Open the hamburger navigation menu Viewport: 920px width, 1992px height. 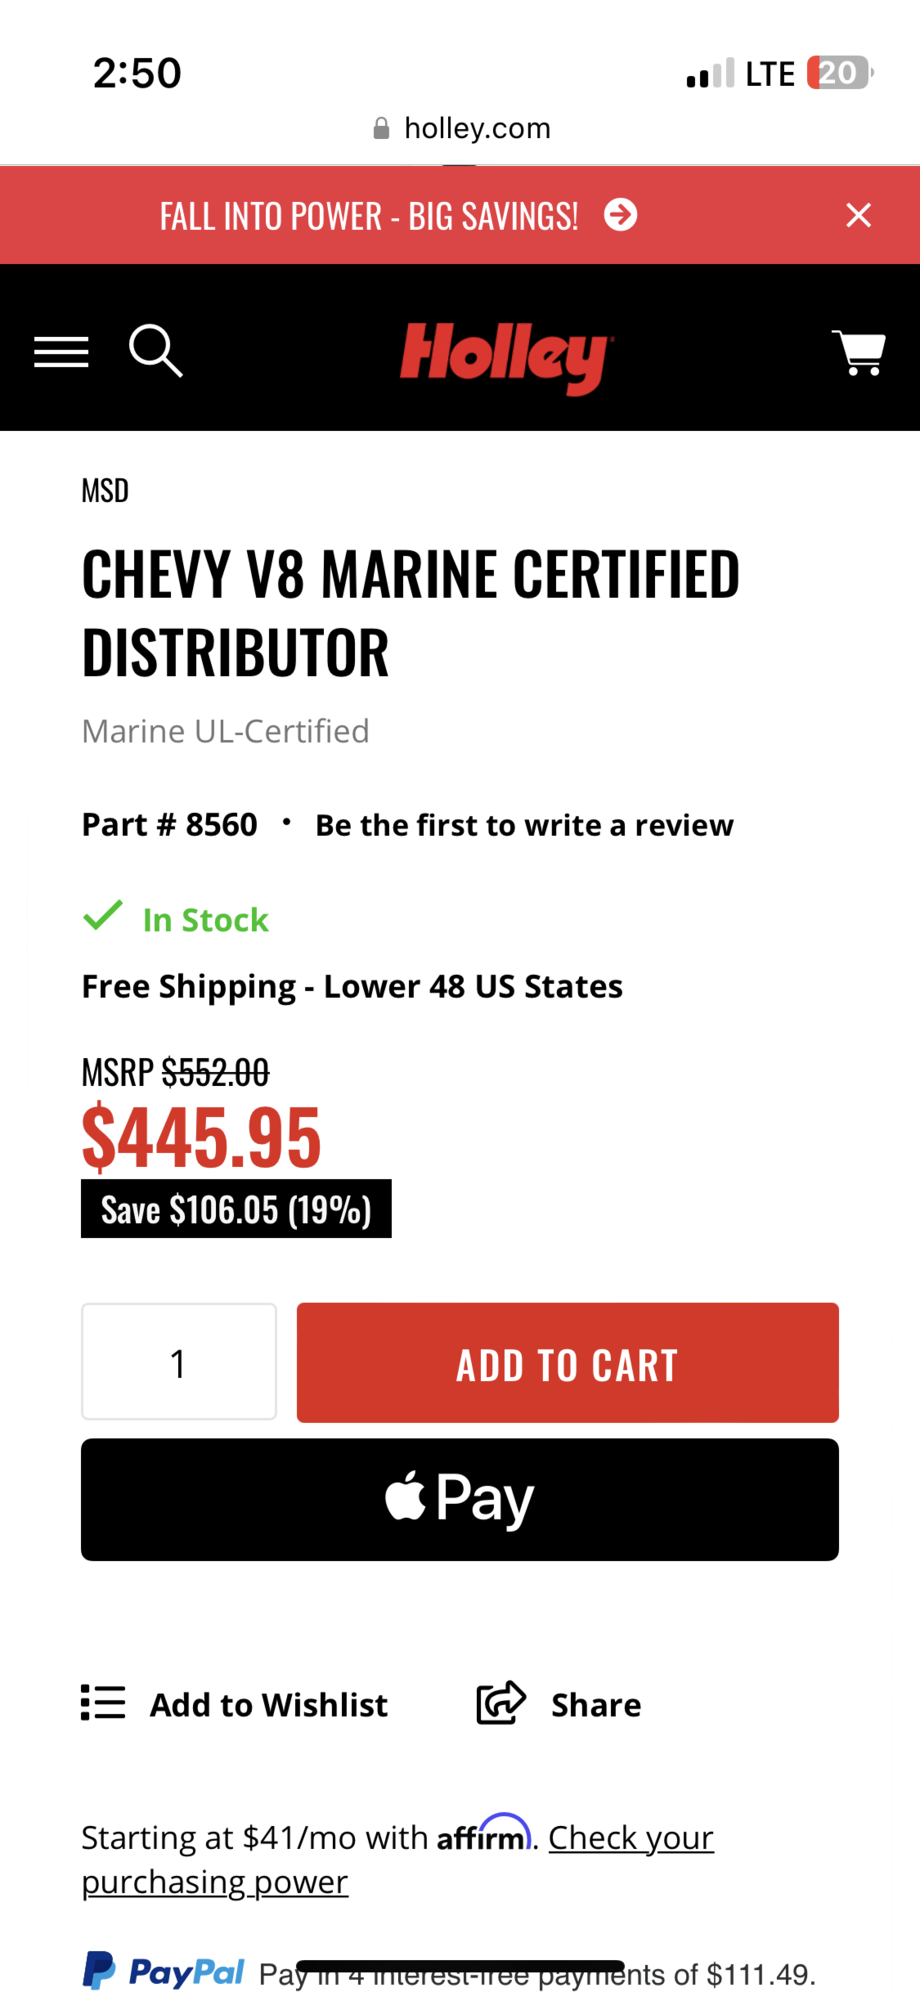pos(61,352)
